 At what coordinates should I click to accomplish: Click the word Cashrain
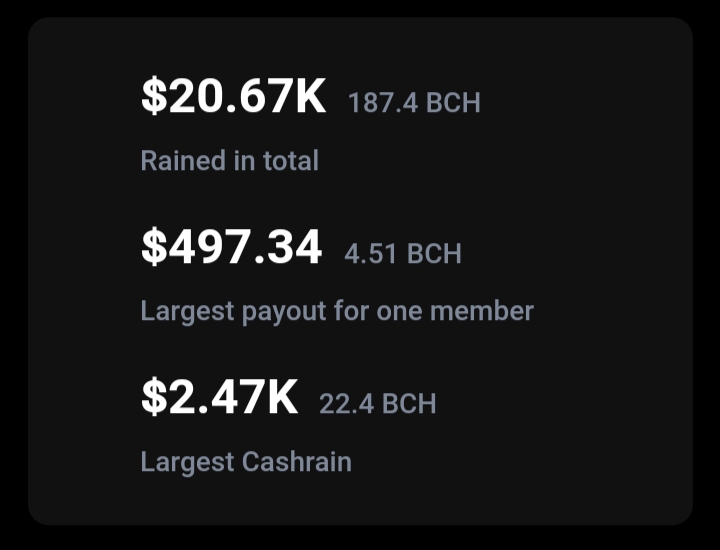(297, 461)
